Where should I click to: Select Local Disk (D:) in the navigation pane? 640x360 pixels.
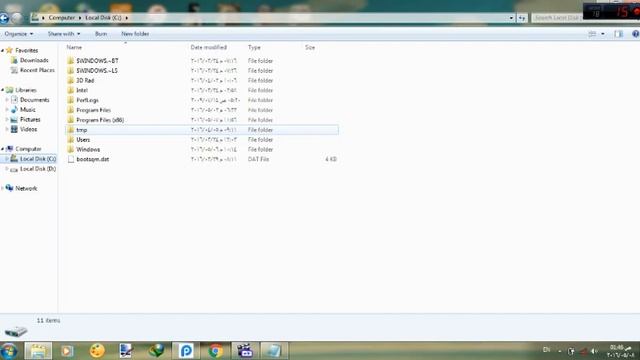point(38,169)
